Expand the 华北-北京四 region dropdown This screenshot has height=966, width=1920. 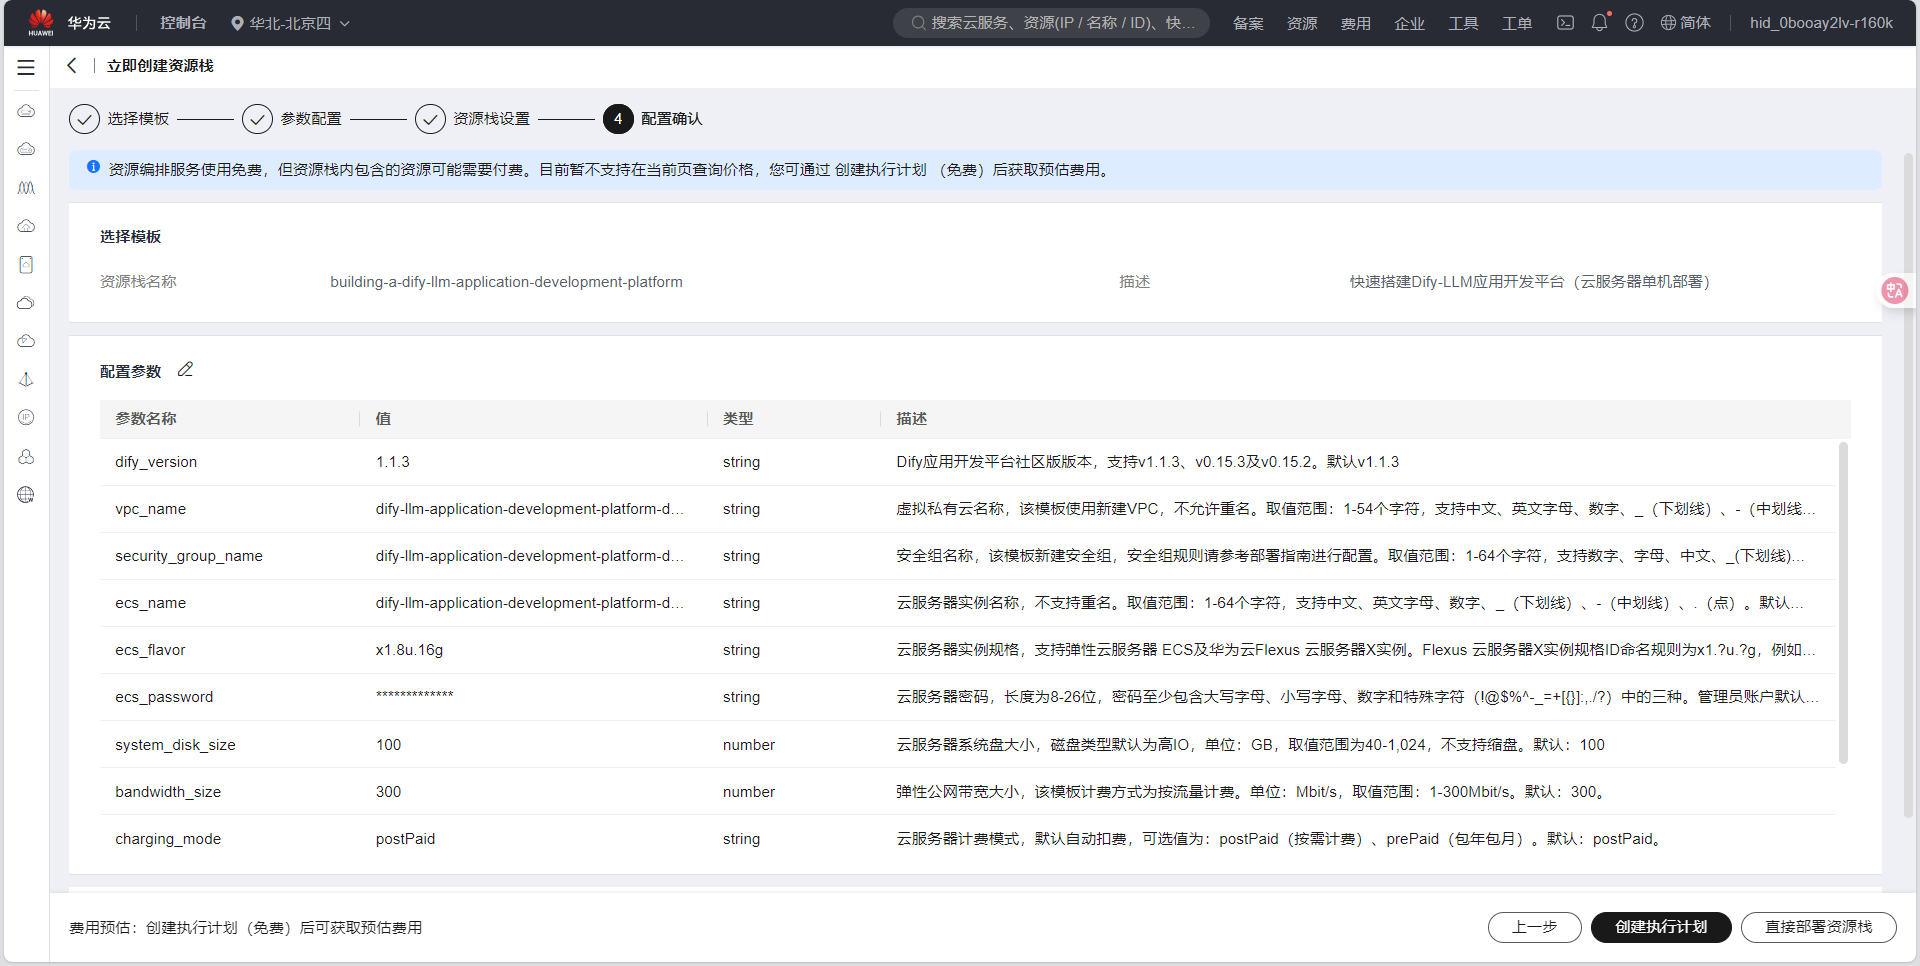(290, 23)
